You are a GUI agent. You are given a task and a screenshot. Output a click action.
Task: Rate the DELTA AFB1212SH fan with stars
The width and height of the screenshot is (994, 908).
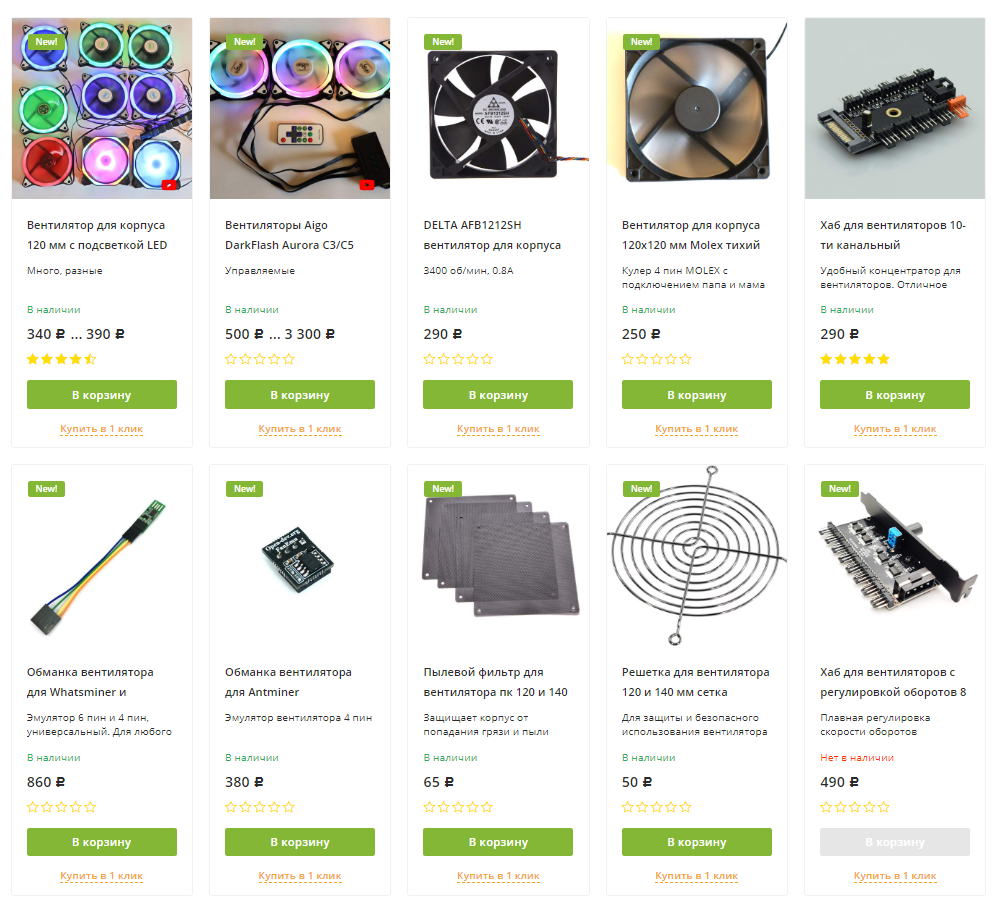point(458,360)
